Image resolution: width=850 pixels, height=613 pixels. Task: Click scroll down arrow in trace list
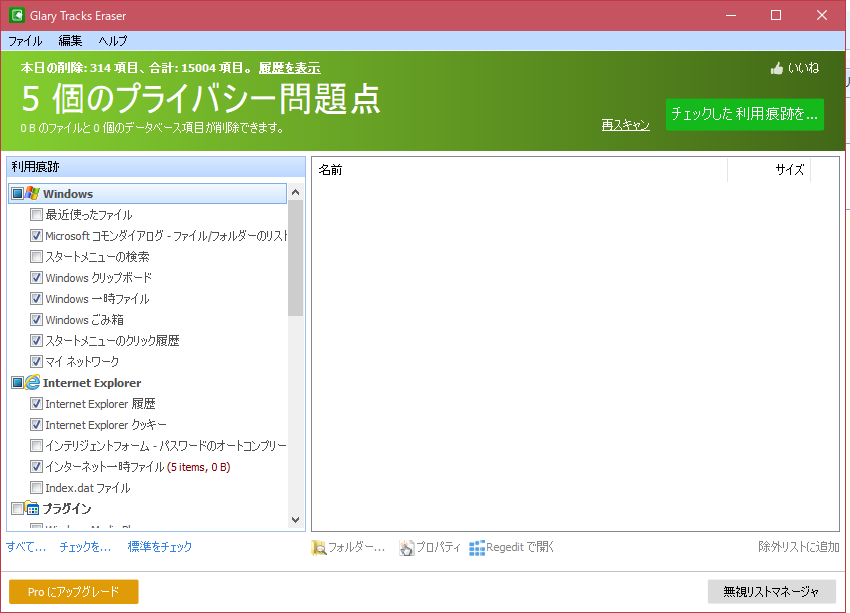[x=295, y=520]
